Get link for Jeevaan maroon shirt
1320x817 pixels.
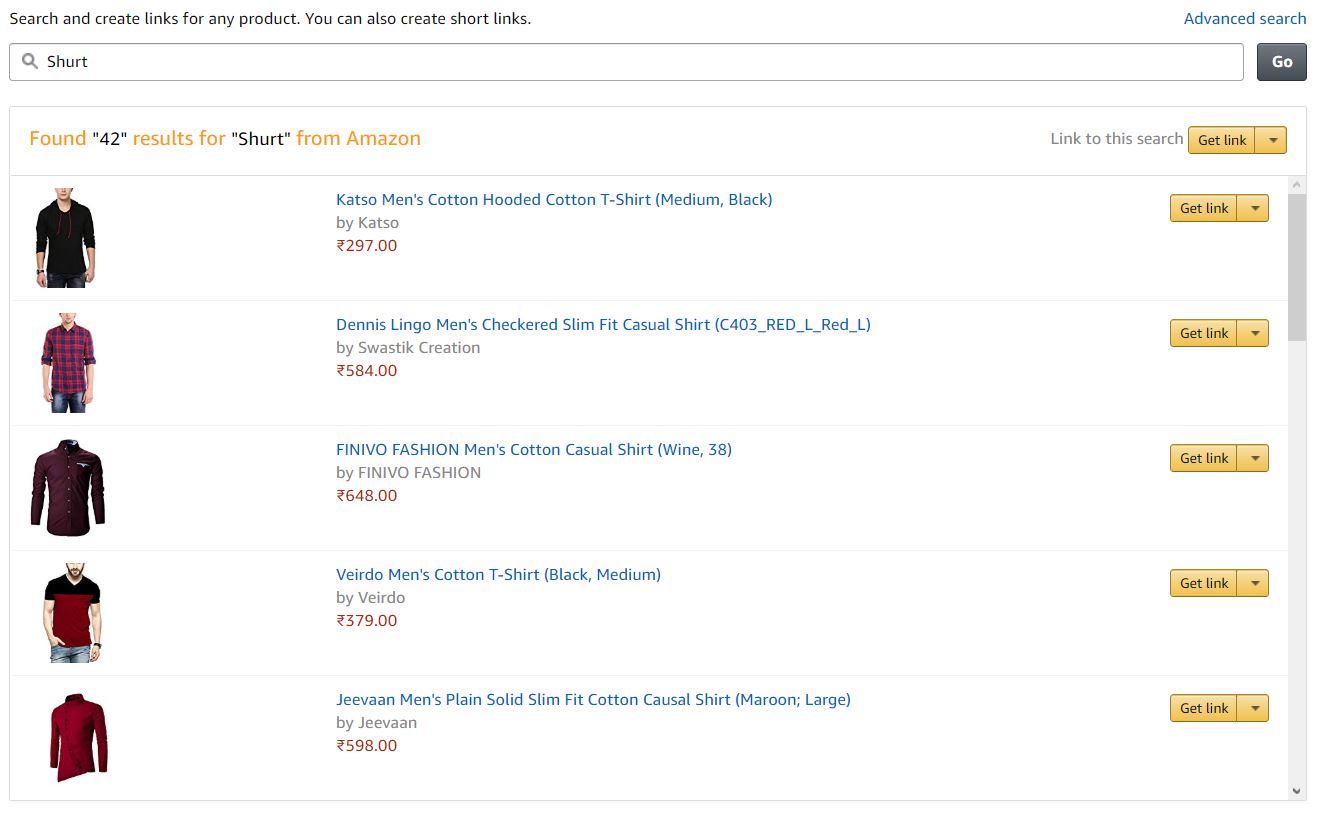[1204, 708]
